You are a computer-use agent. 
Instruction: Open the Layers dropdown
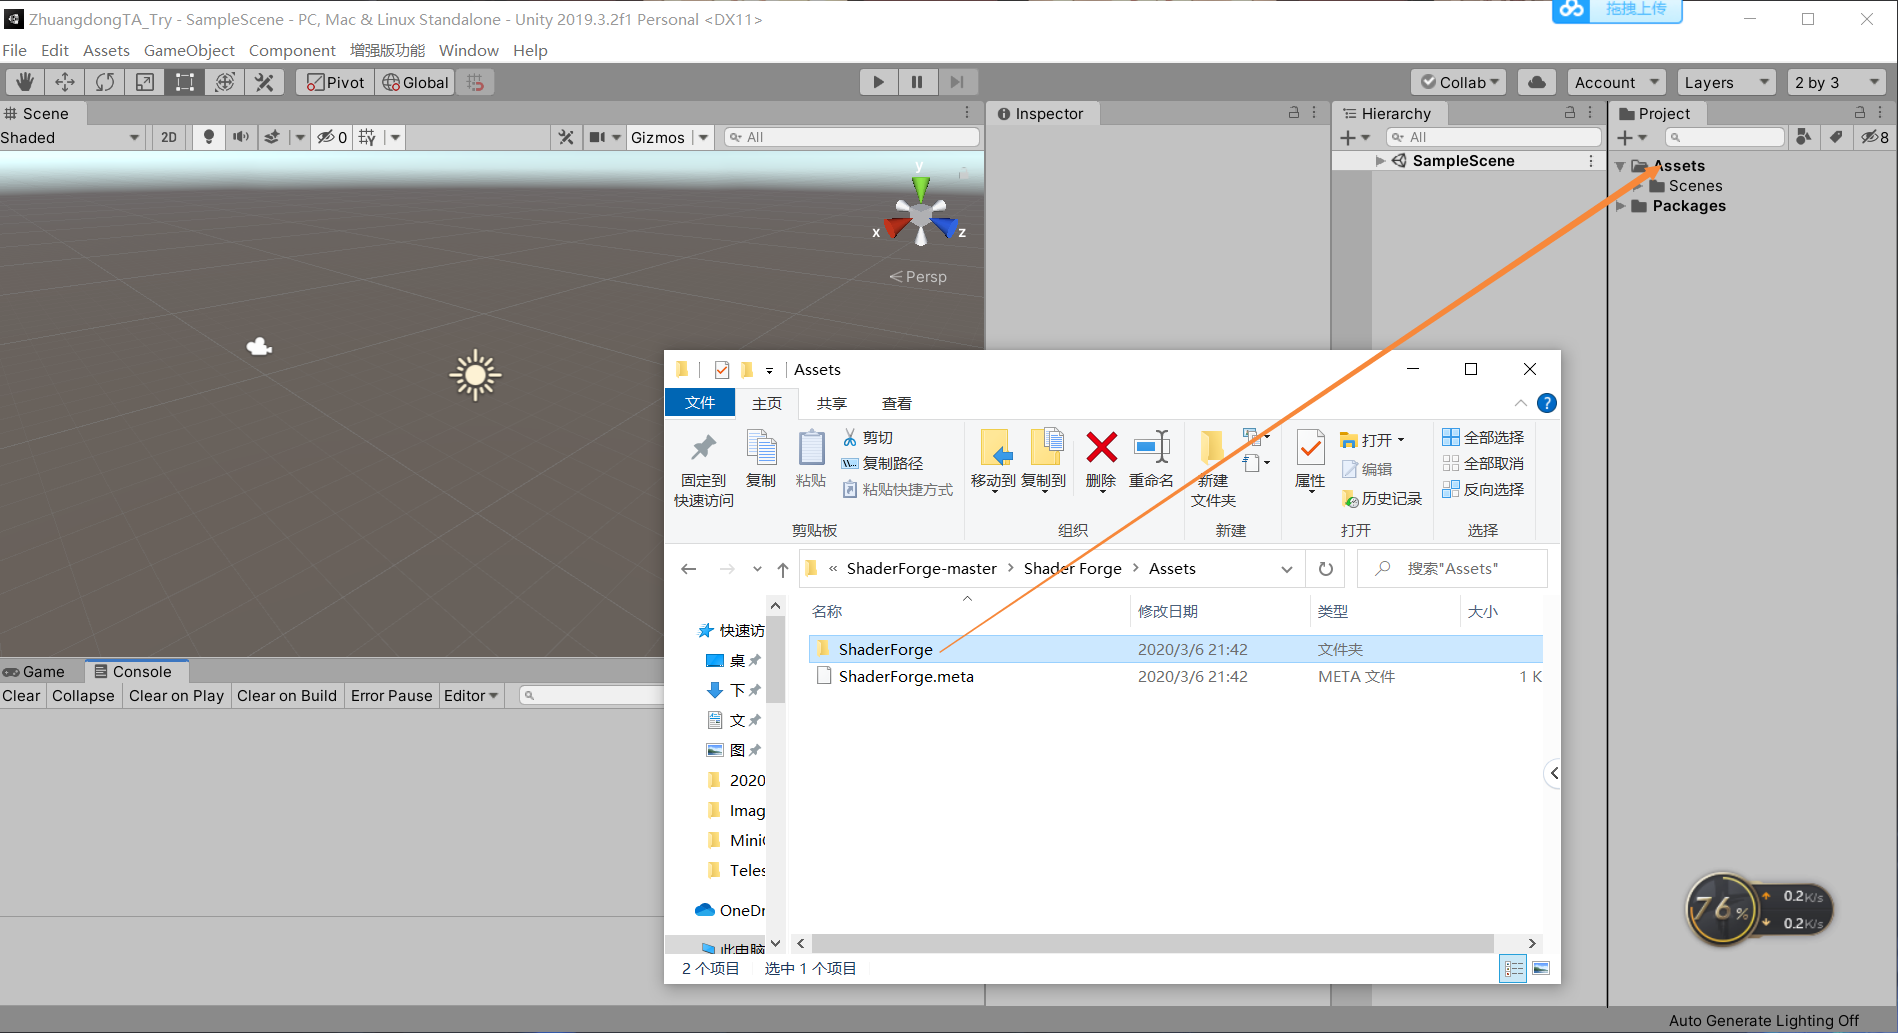1725,82
